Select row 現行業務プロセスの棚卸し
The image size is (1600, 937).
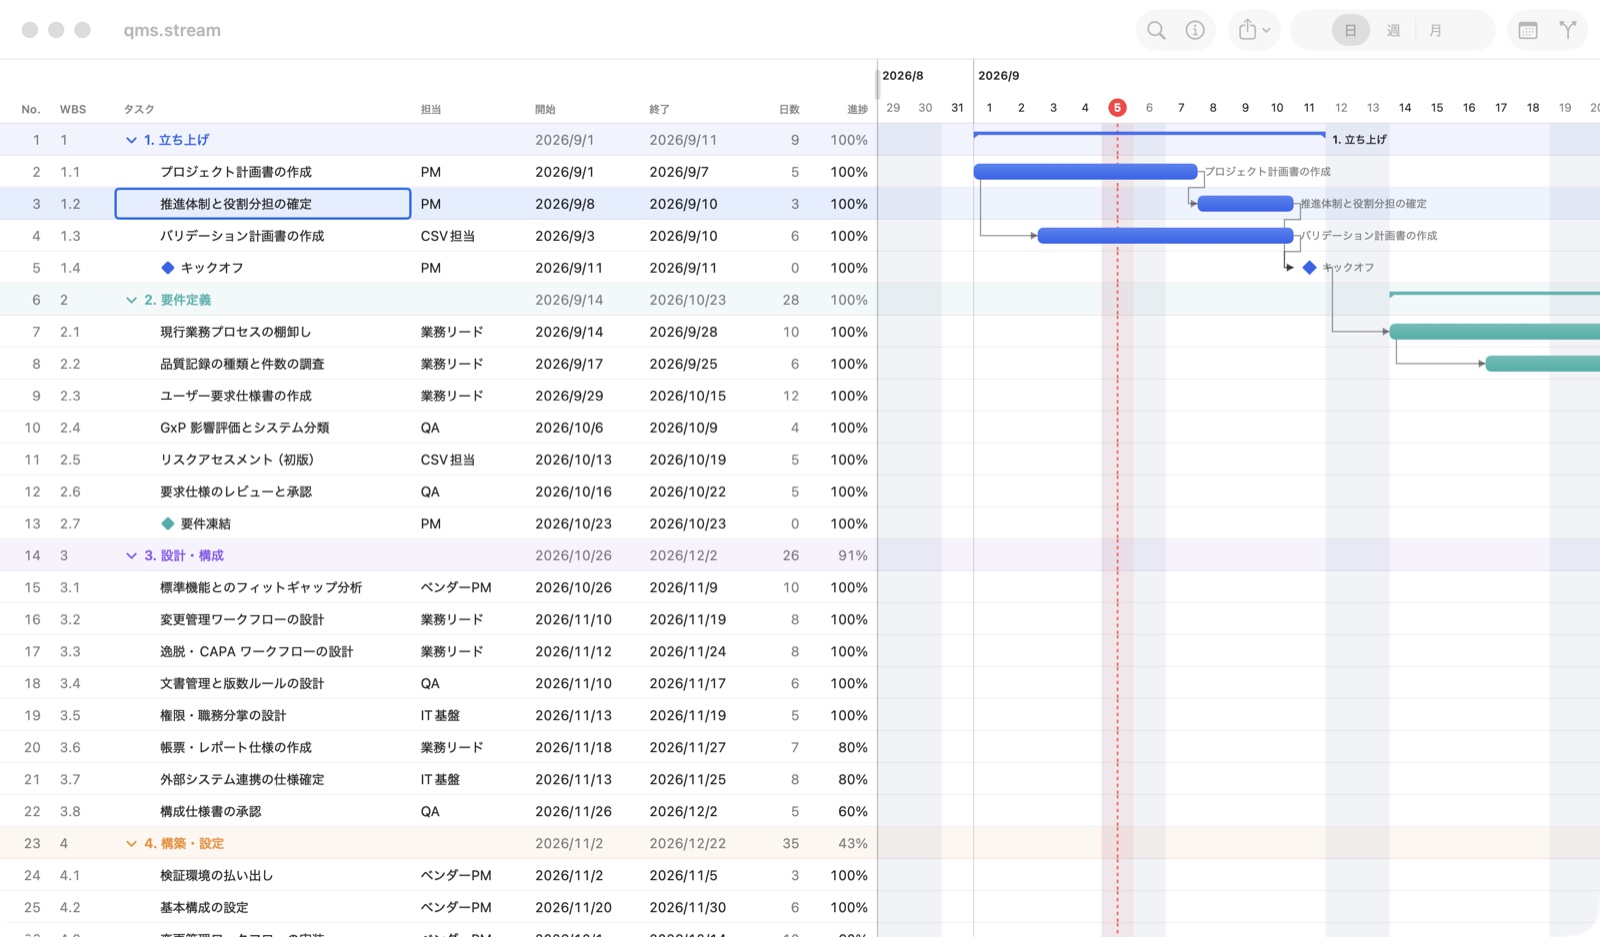[x=438, y=332]
